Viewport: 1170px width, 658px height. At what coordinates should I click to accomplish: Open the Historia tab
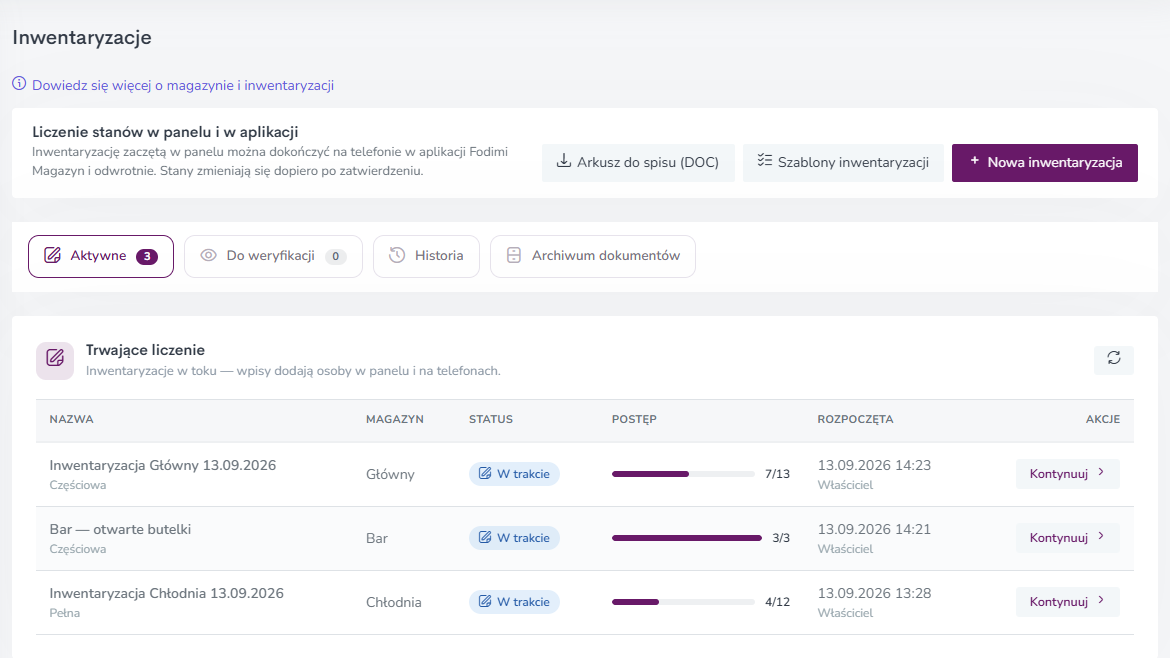tap(426, 256)
